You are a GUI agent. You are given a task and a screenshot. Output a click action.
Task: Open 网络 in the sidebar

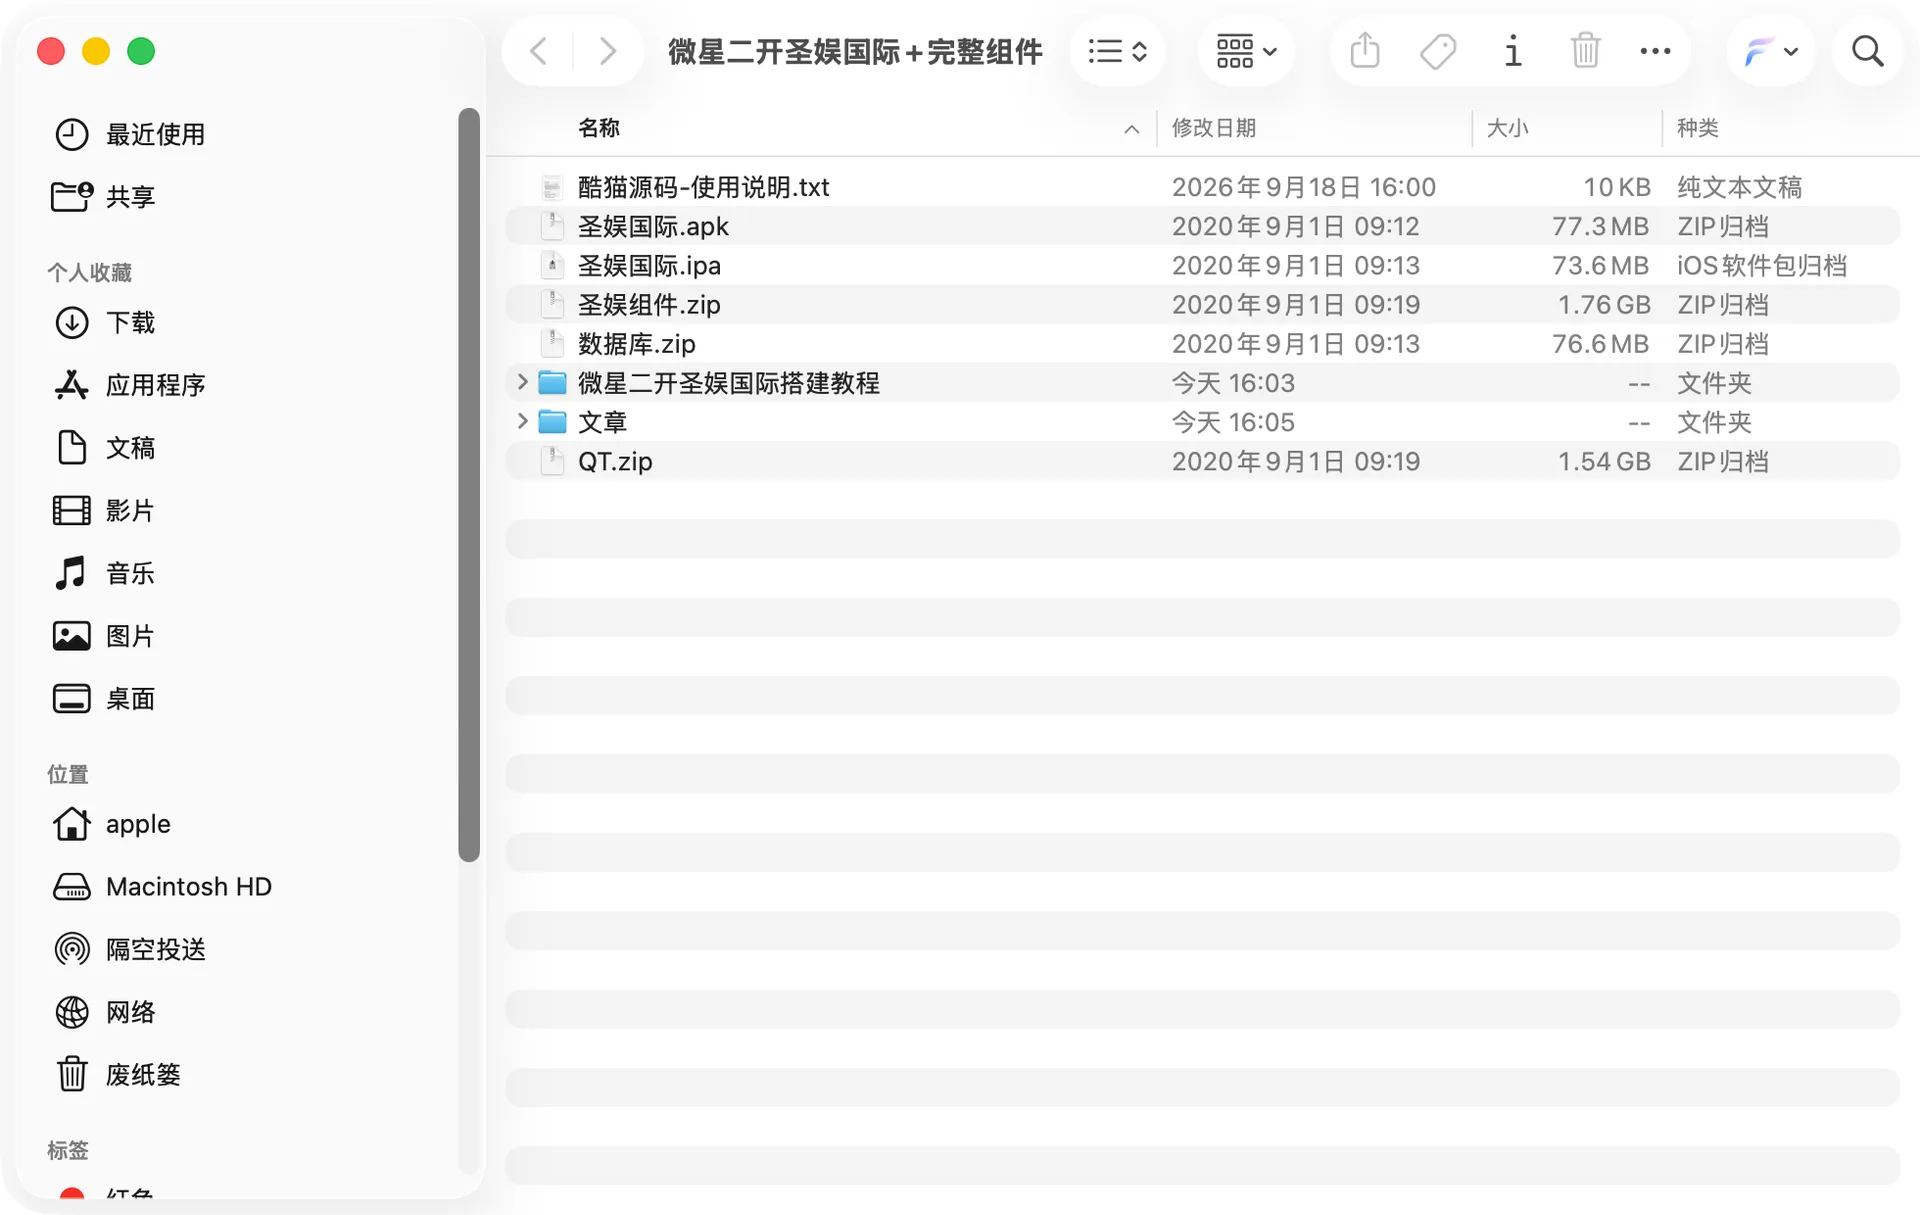pos(104,1012)
